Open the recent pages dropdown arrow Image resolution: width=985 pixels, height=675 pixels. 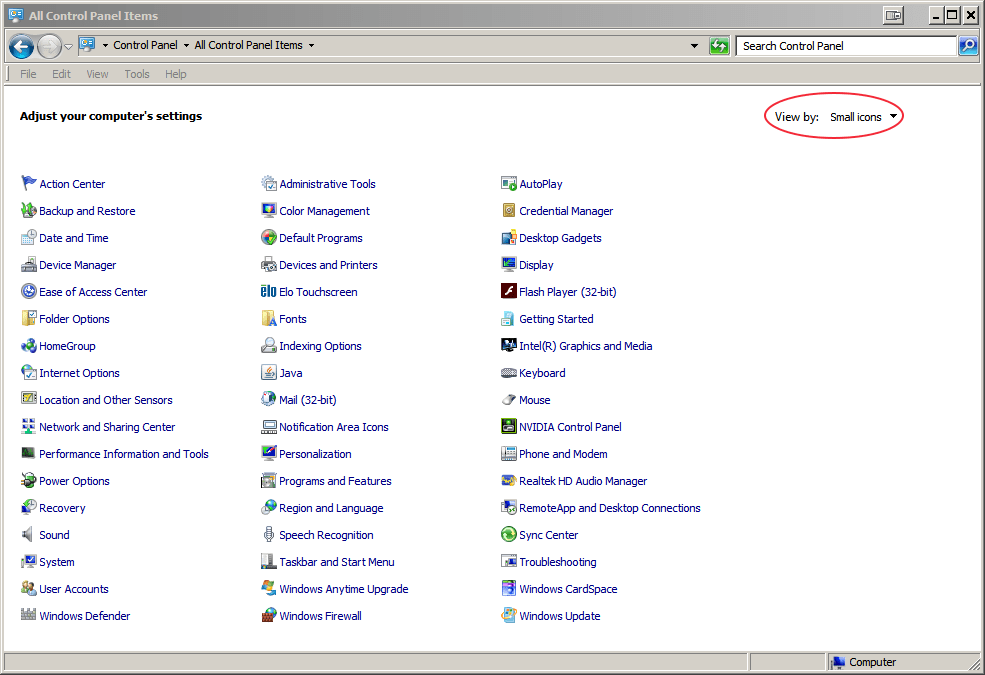pos(68,46)
